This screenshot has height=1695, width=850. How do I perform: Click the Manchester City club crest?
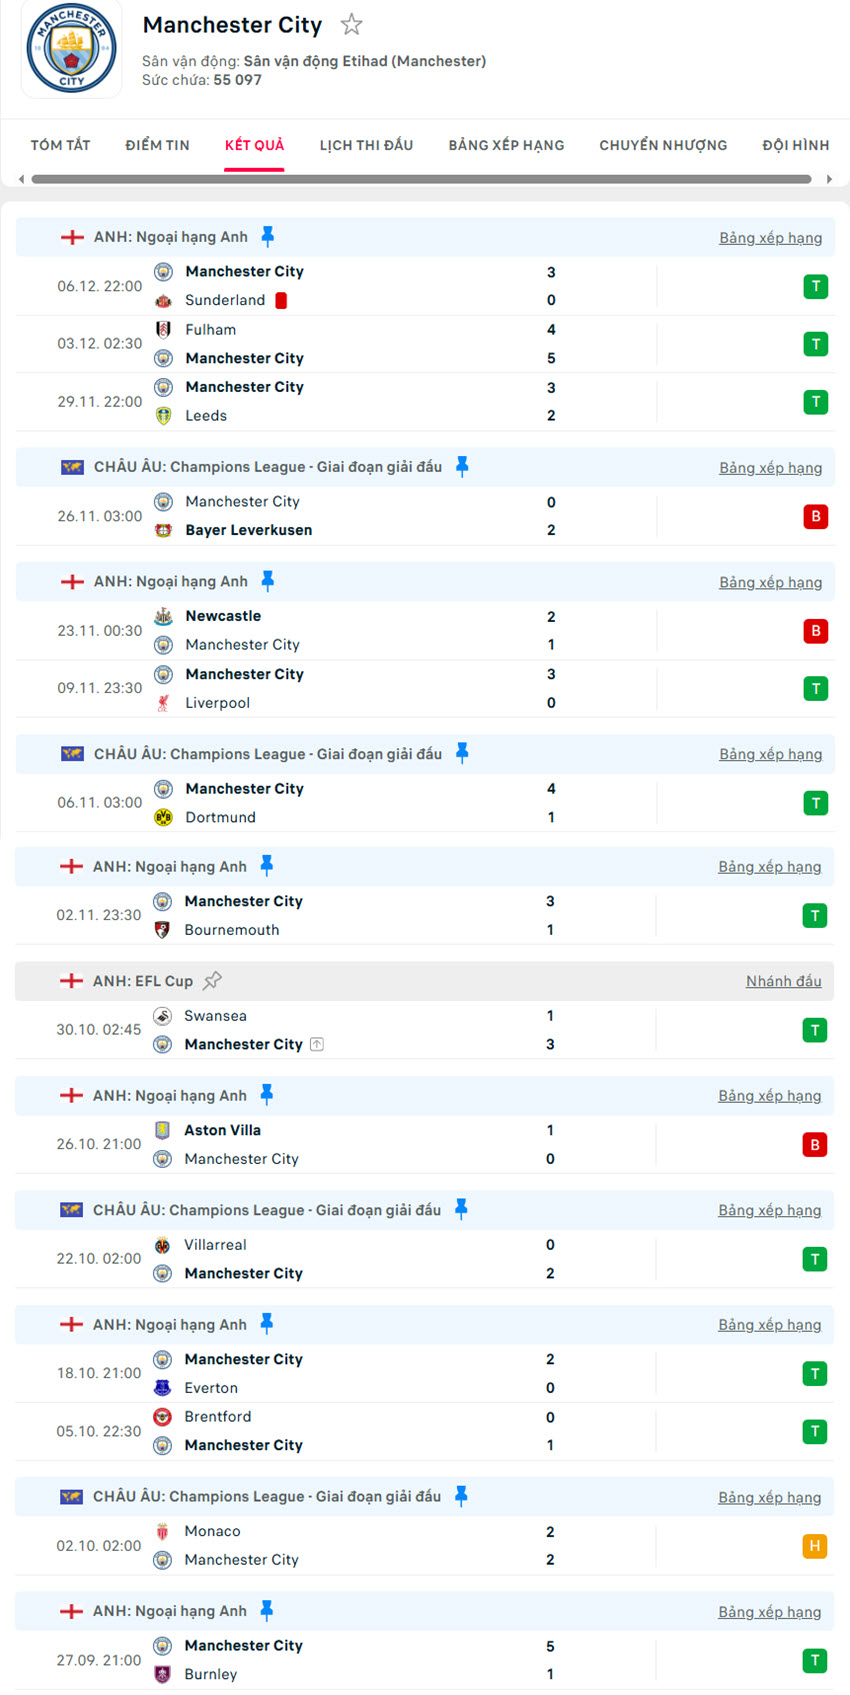(71, 49)
